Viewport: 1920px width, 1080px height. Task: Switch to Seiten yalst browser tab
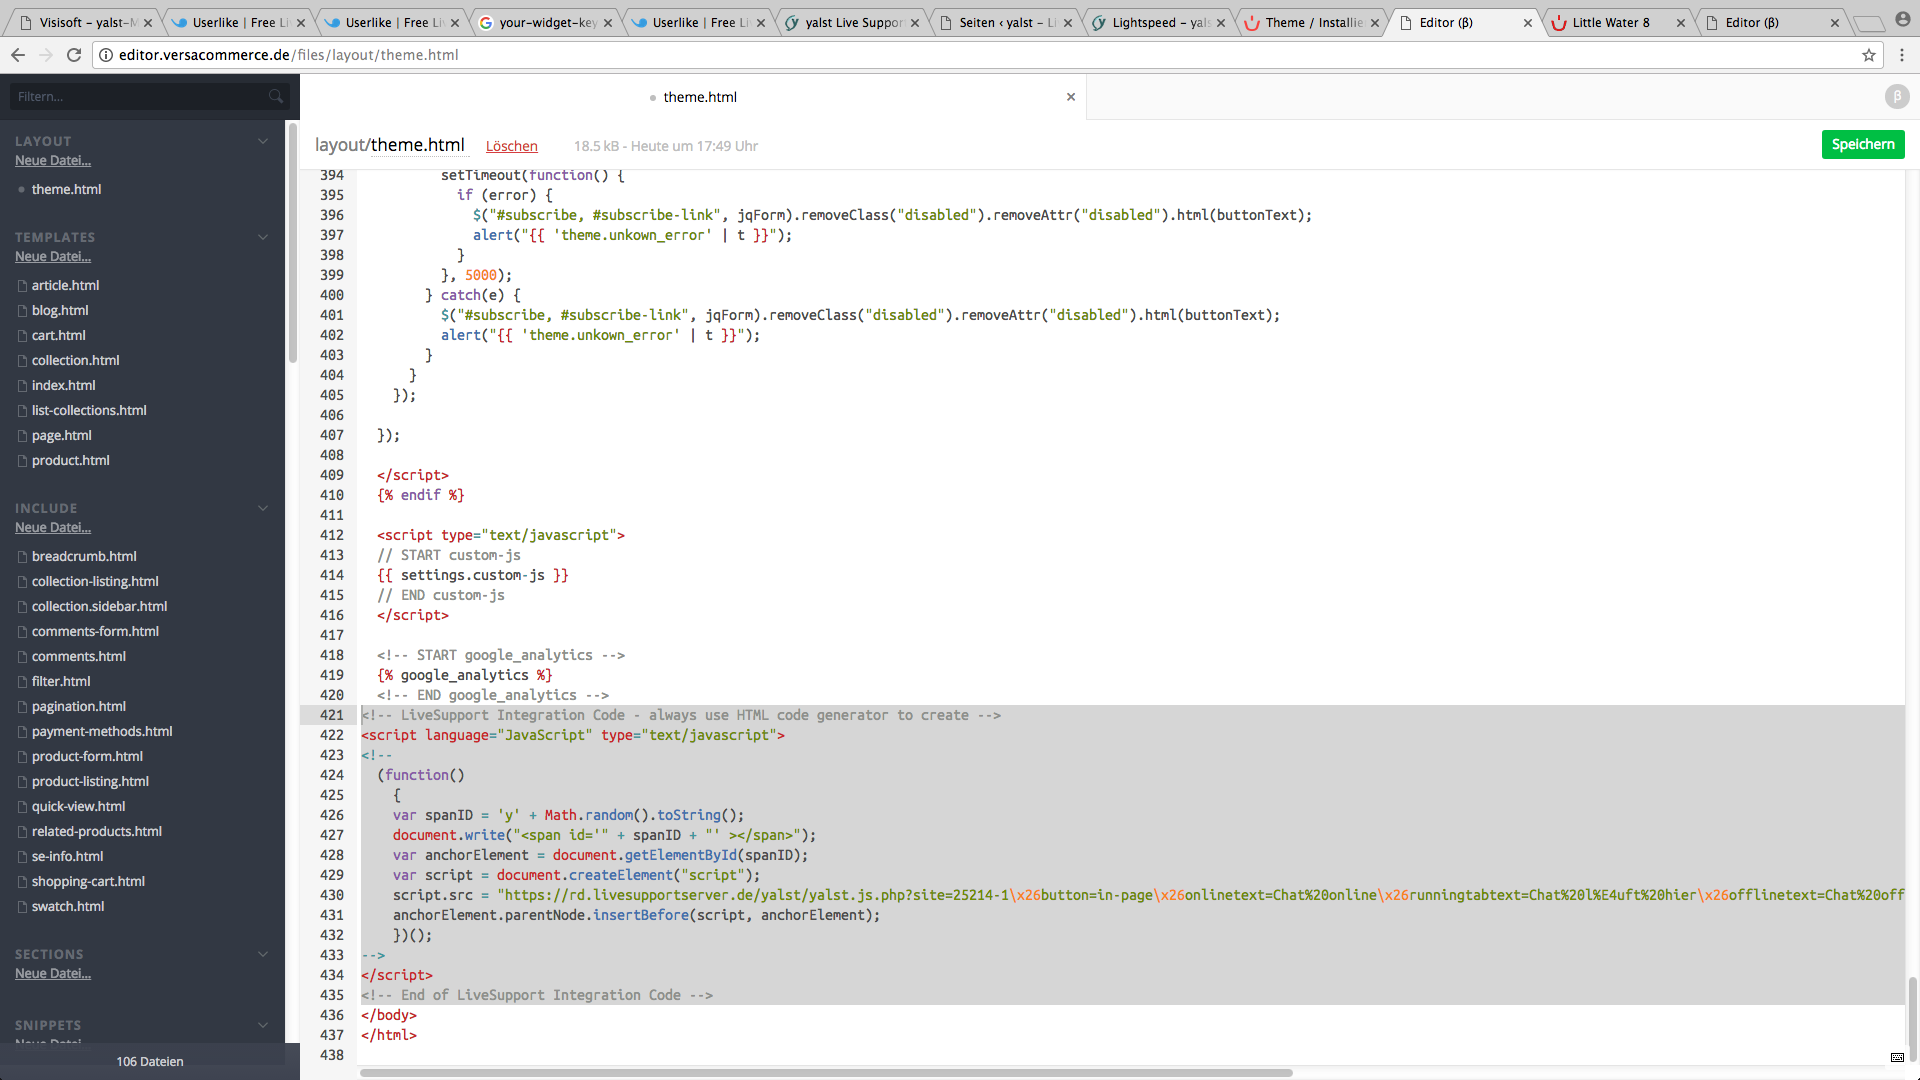point(1005,22)
